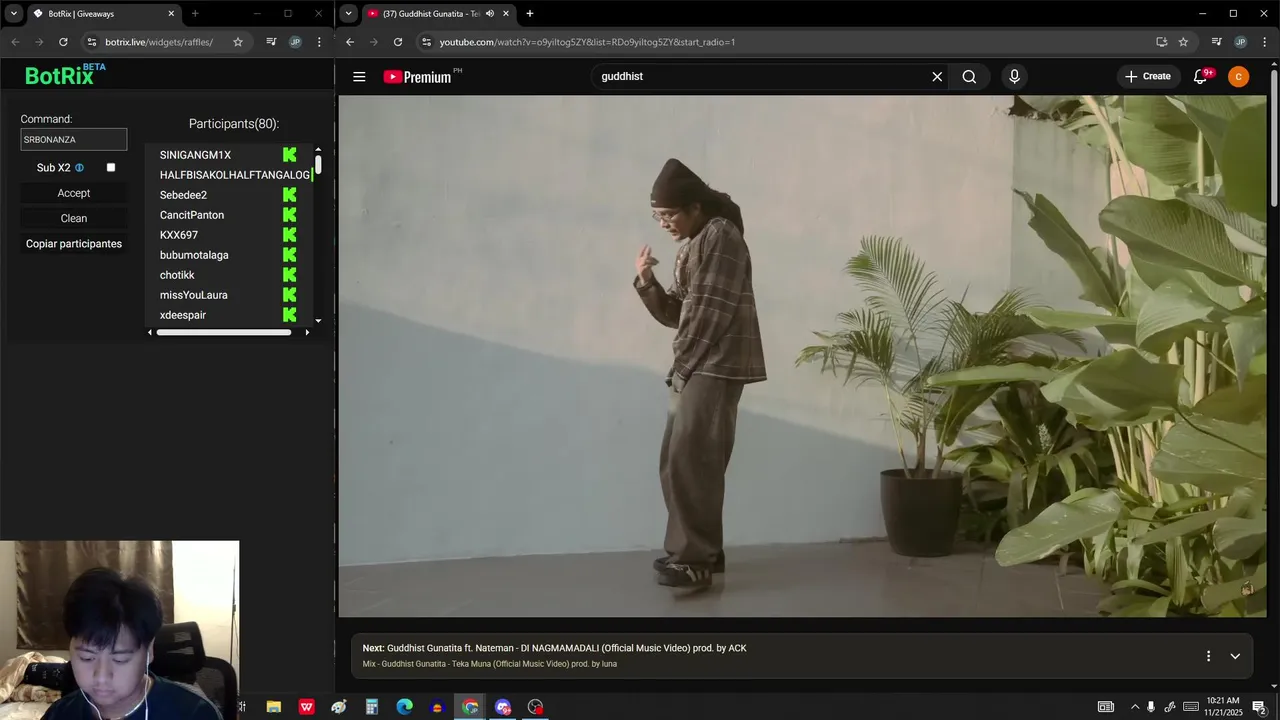Click the Accept button in BotRix

click(74, 193)
